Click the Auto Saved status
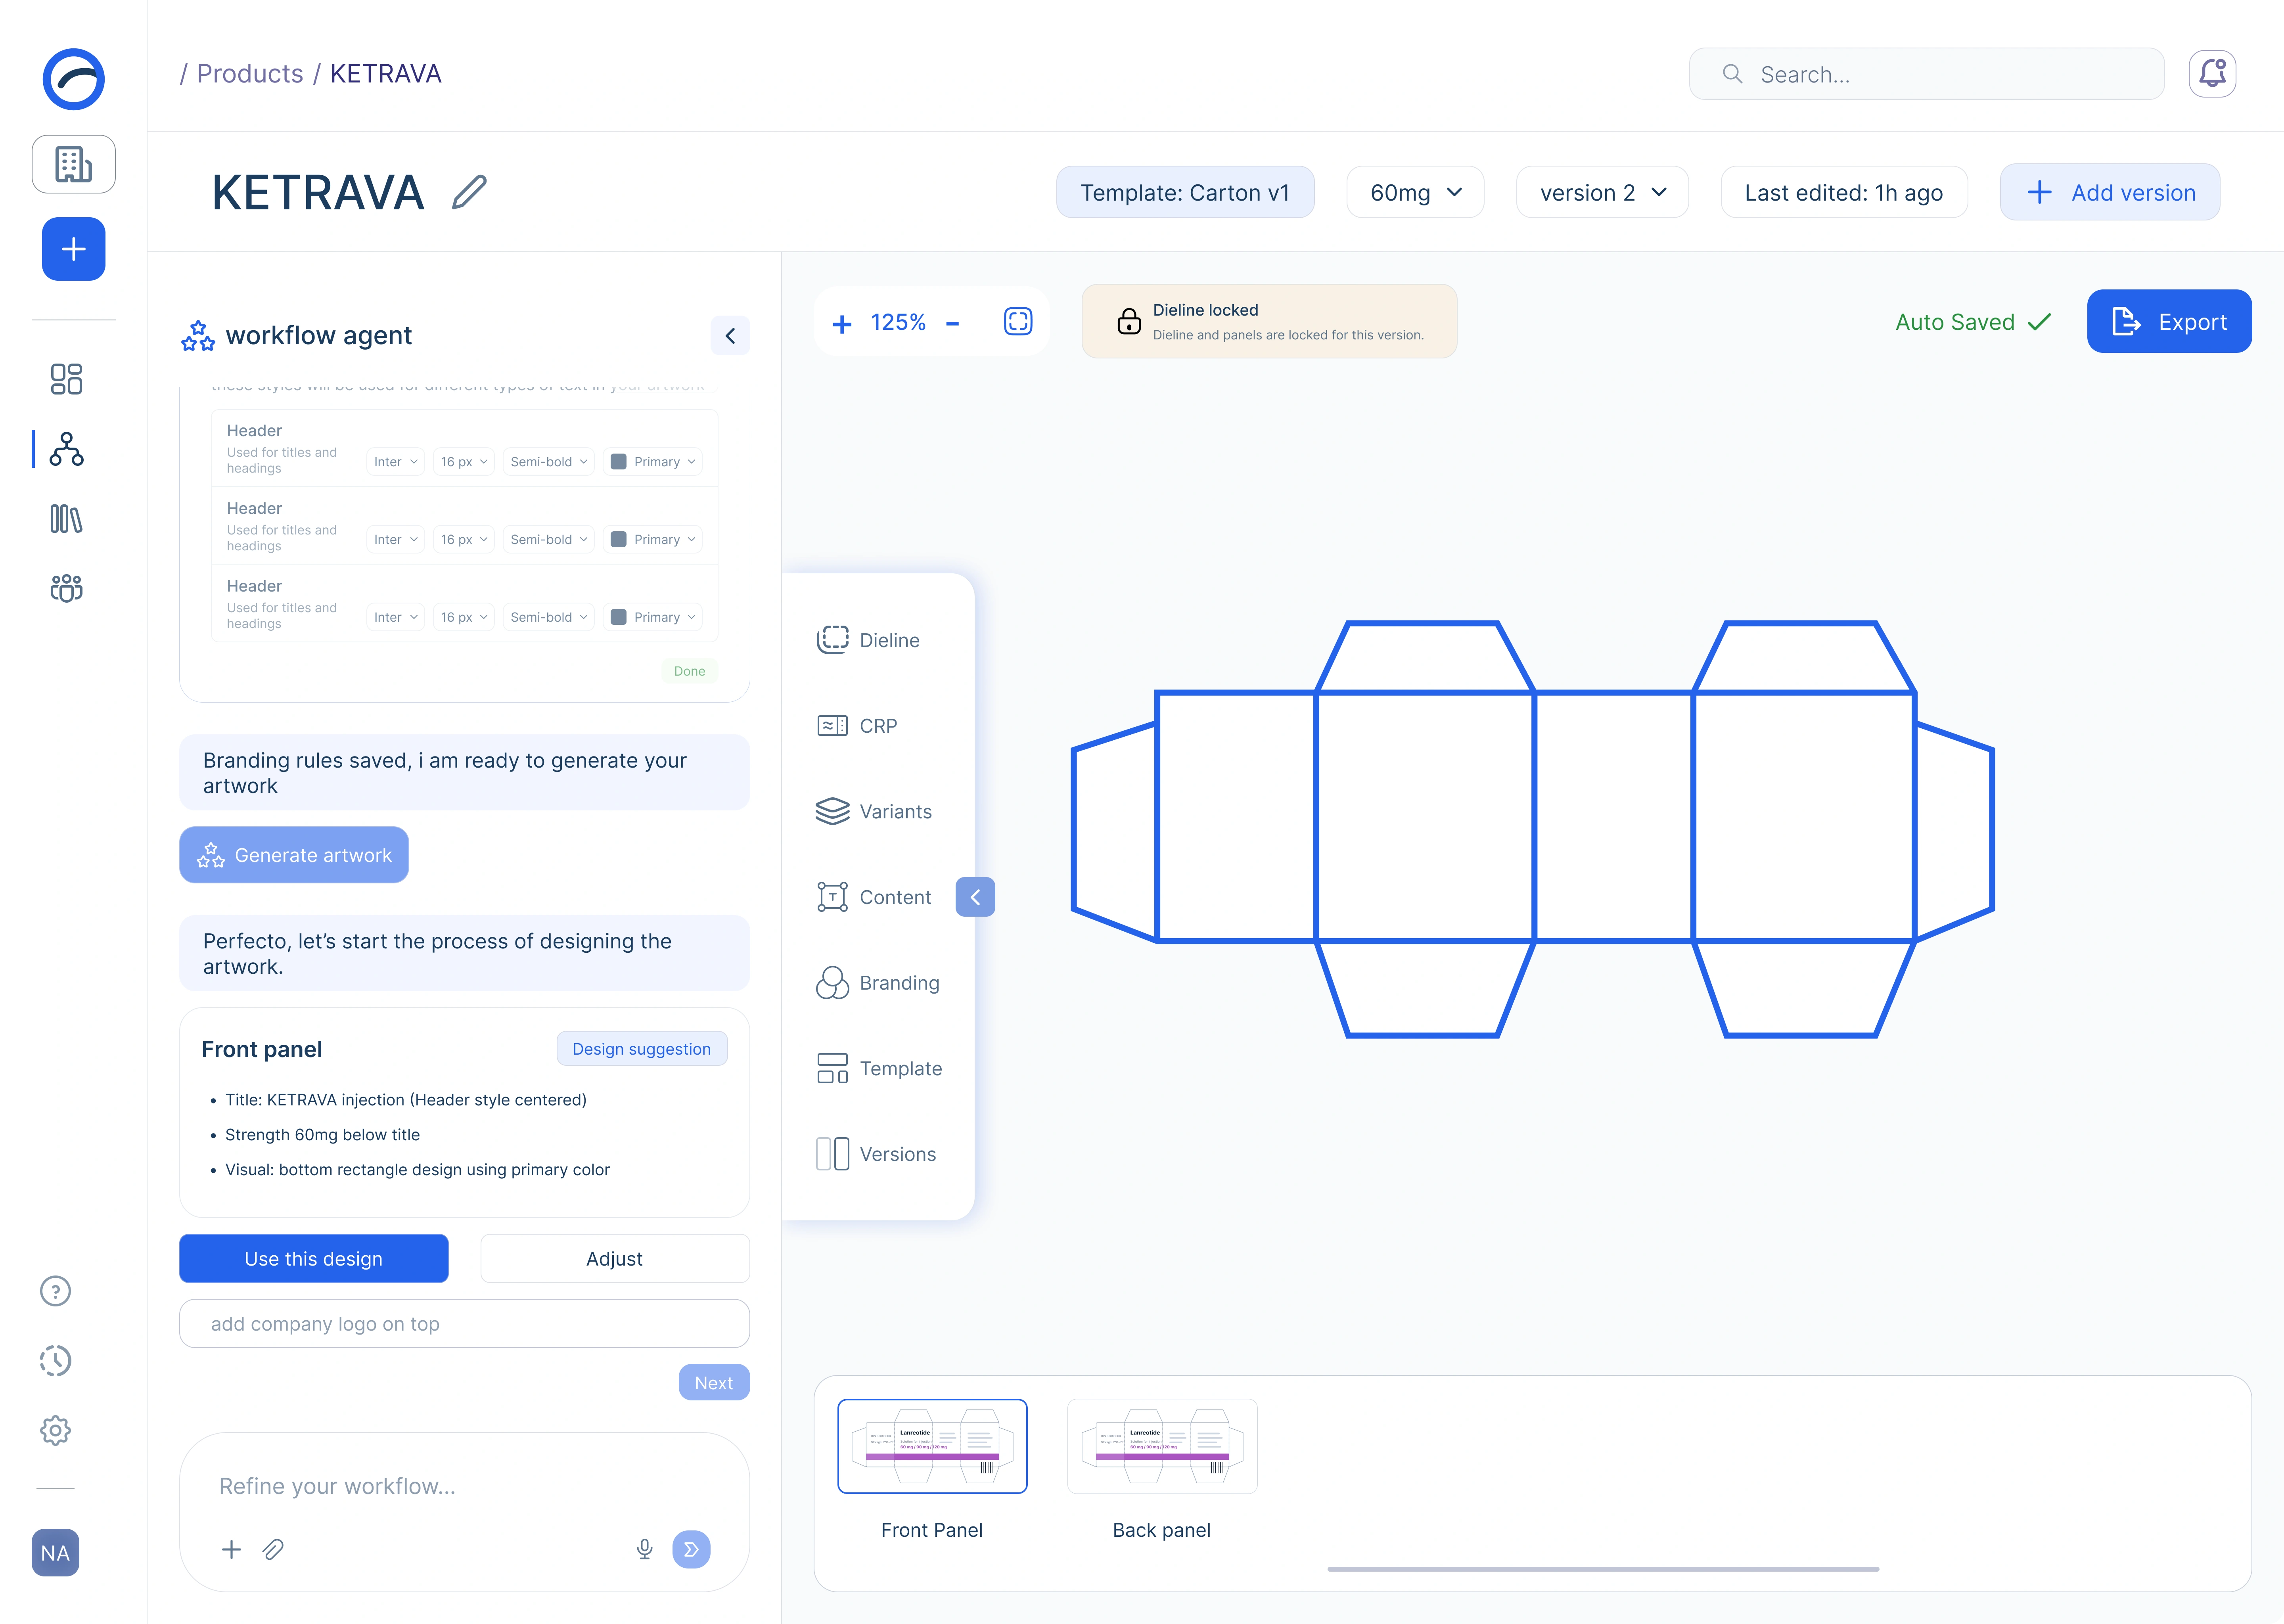 tap(1973, 322)
